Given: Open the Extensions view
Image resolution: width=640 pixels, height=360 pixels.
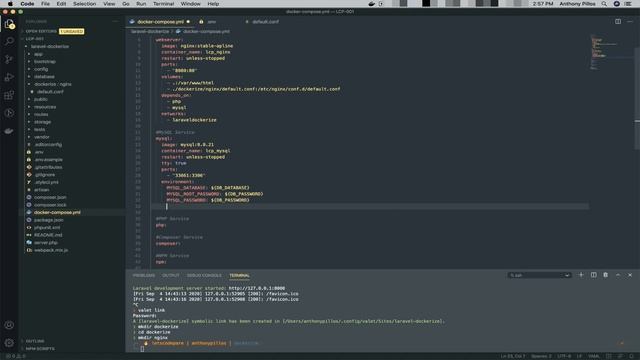Looking at the screenshot, I should click(9, 95).
